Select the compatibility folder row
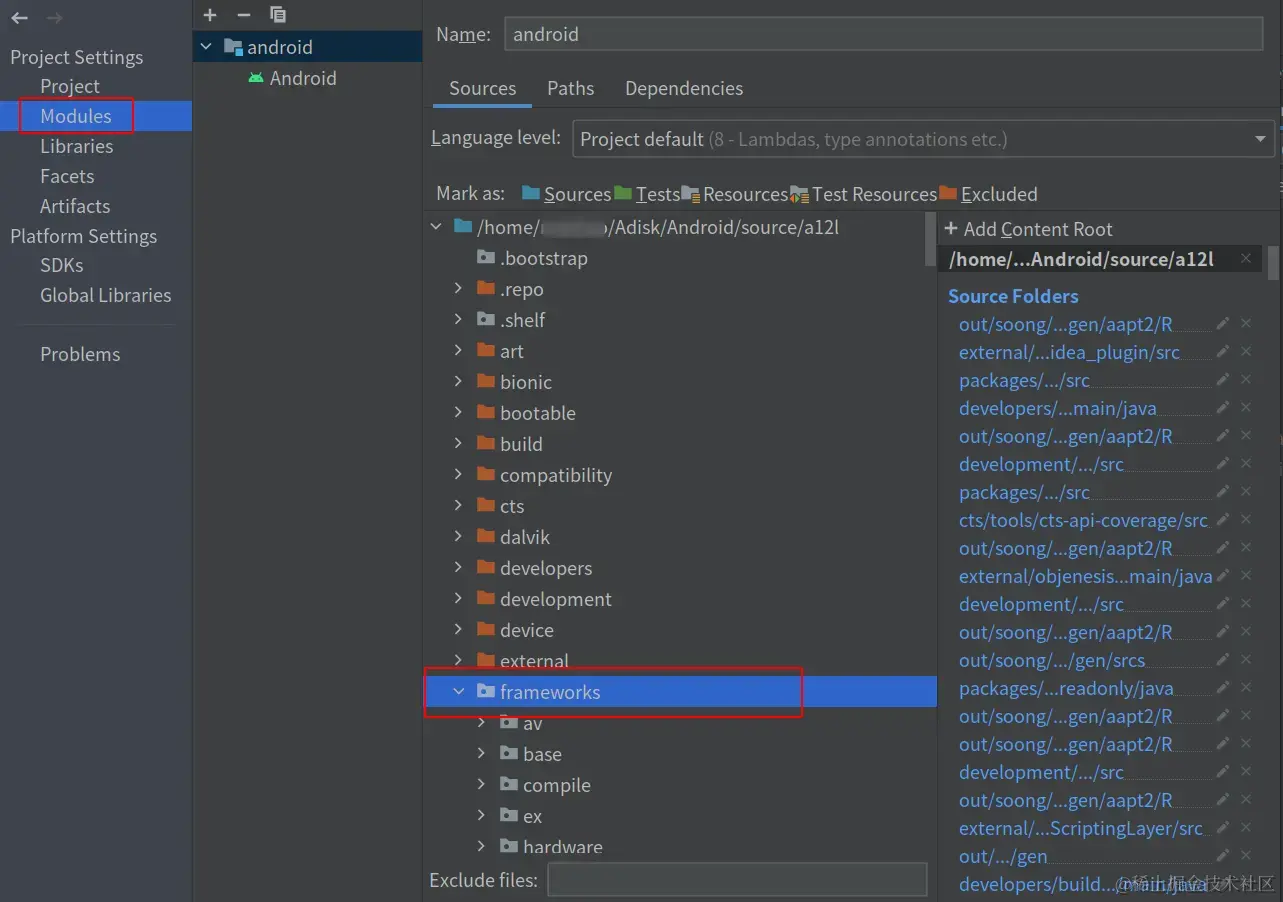This screenshot has height=902, width=1283. point(680,475)
